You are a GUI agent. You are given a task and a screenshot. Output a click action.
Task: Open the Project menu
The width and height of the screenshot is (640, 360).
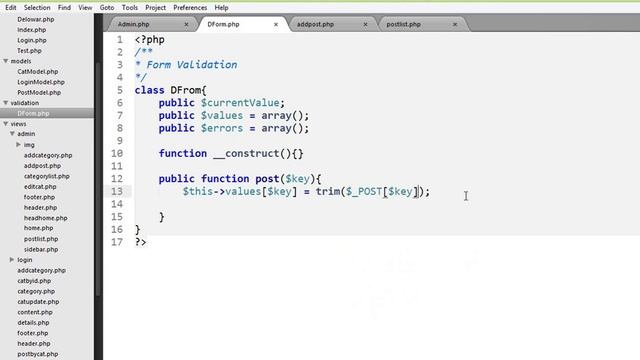pyautogui.click(x=156, y=8)
